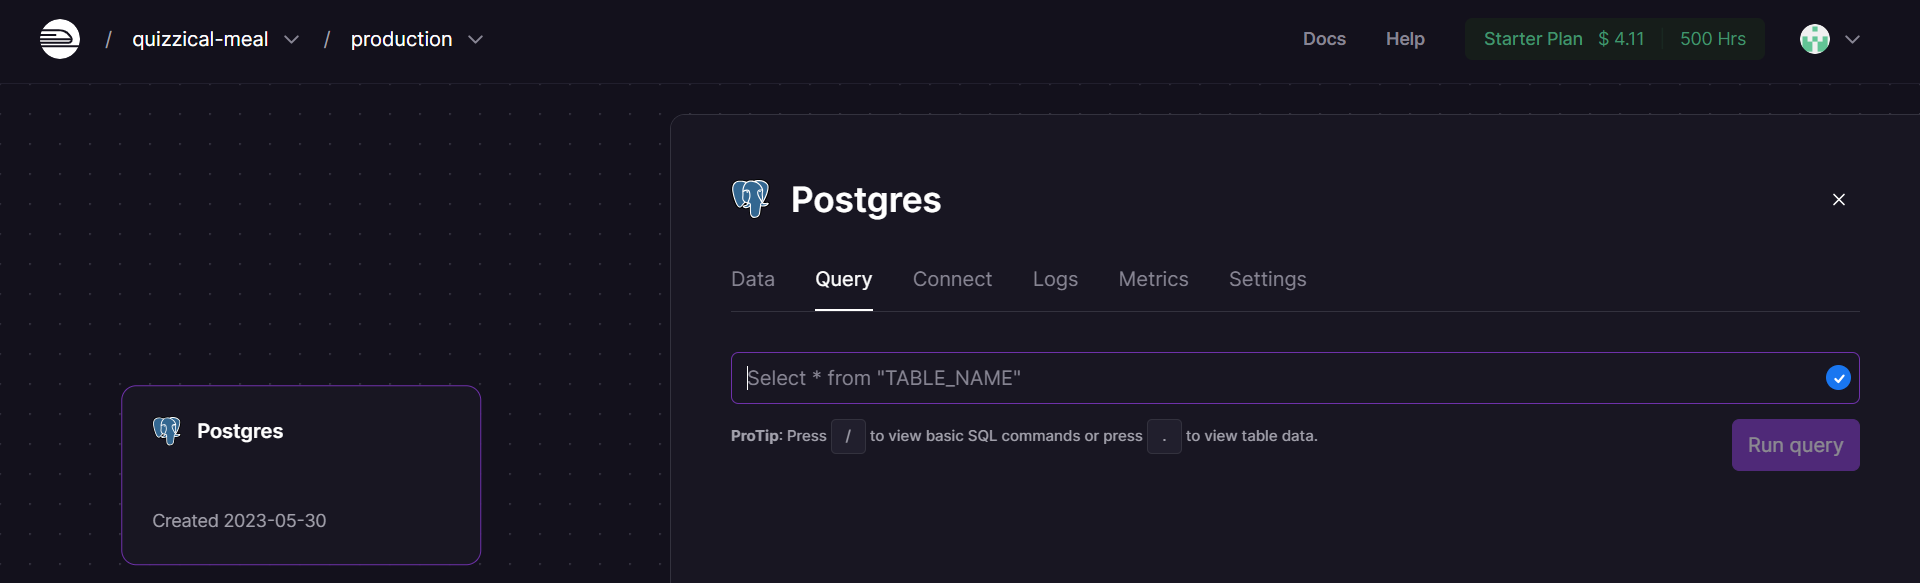Click the Postgres elephant icon in panel header
1920x583 pixels.
pos(751,199)
